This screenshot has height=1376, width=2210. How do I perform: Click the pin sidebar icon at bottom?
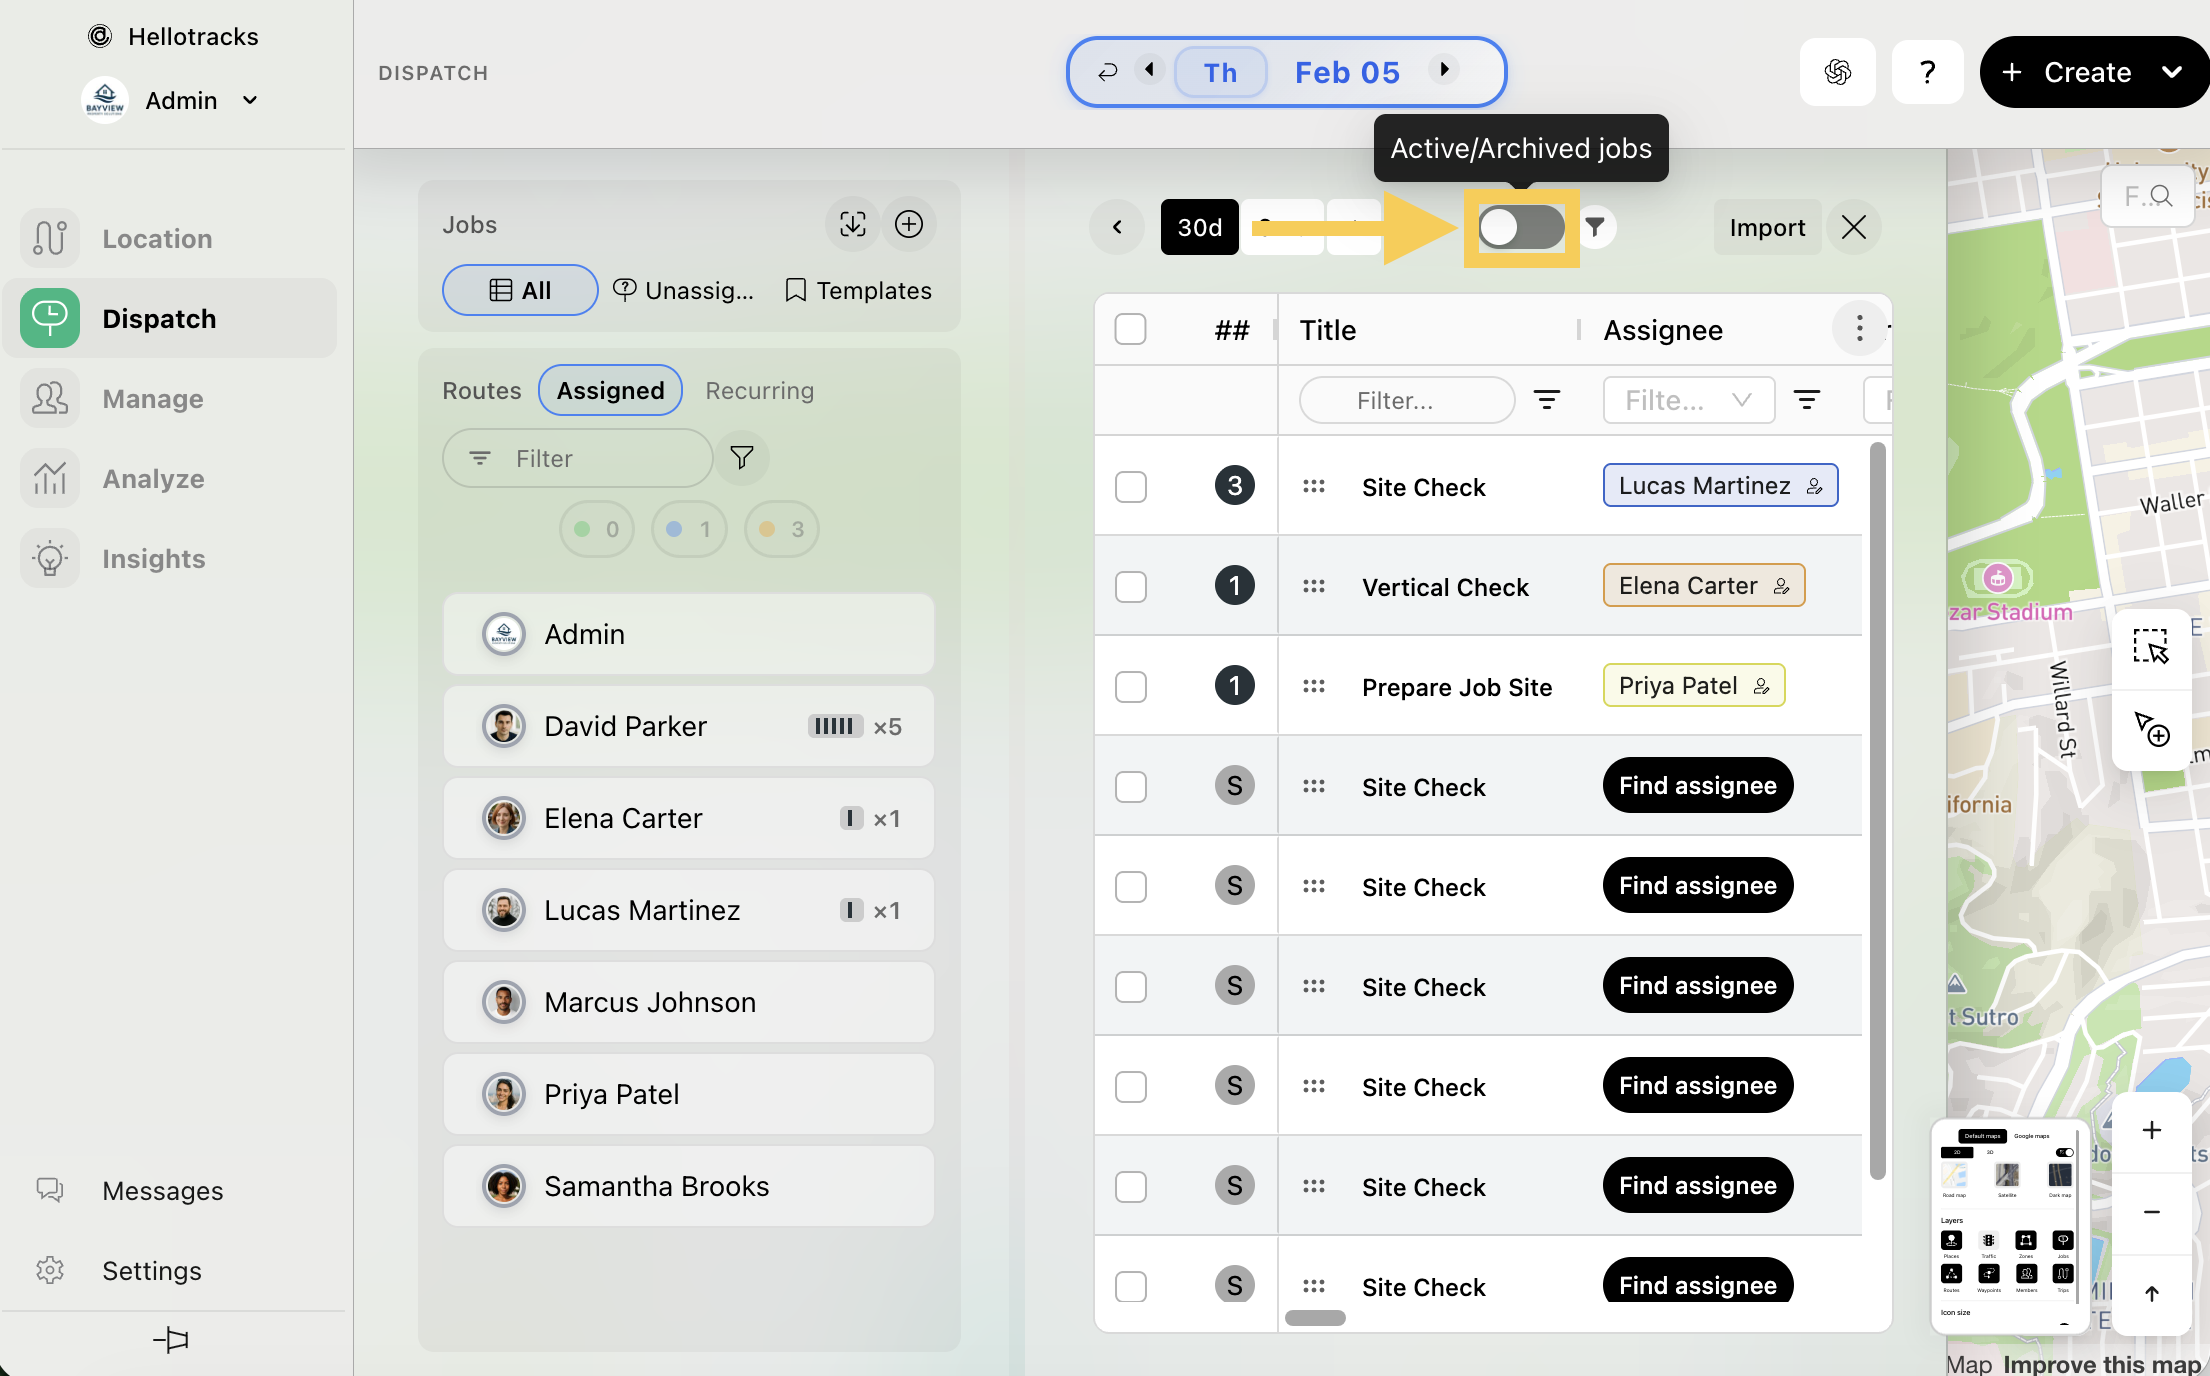171,1339
